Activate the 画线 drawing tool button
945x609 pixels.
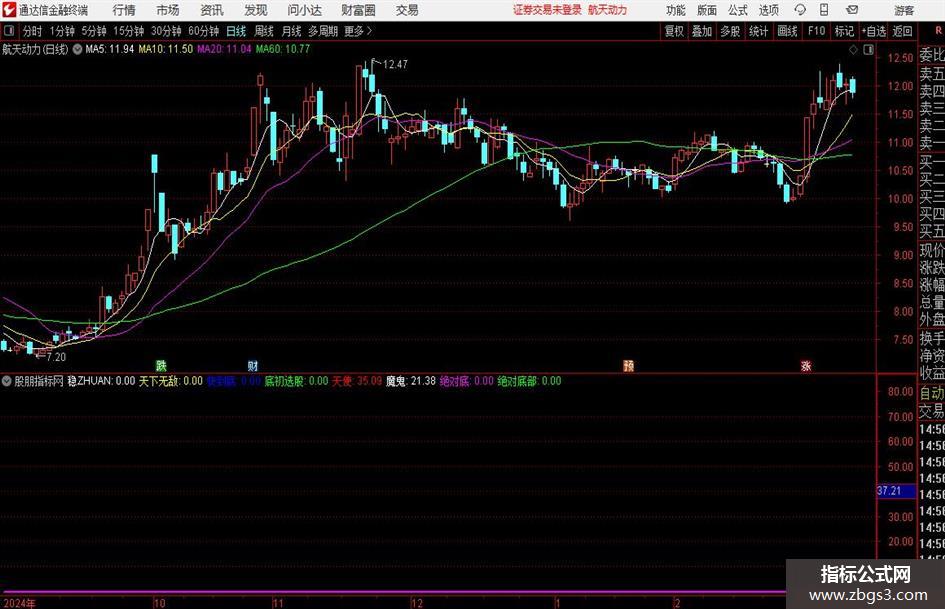(x=787, y=31)
